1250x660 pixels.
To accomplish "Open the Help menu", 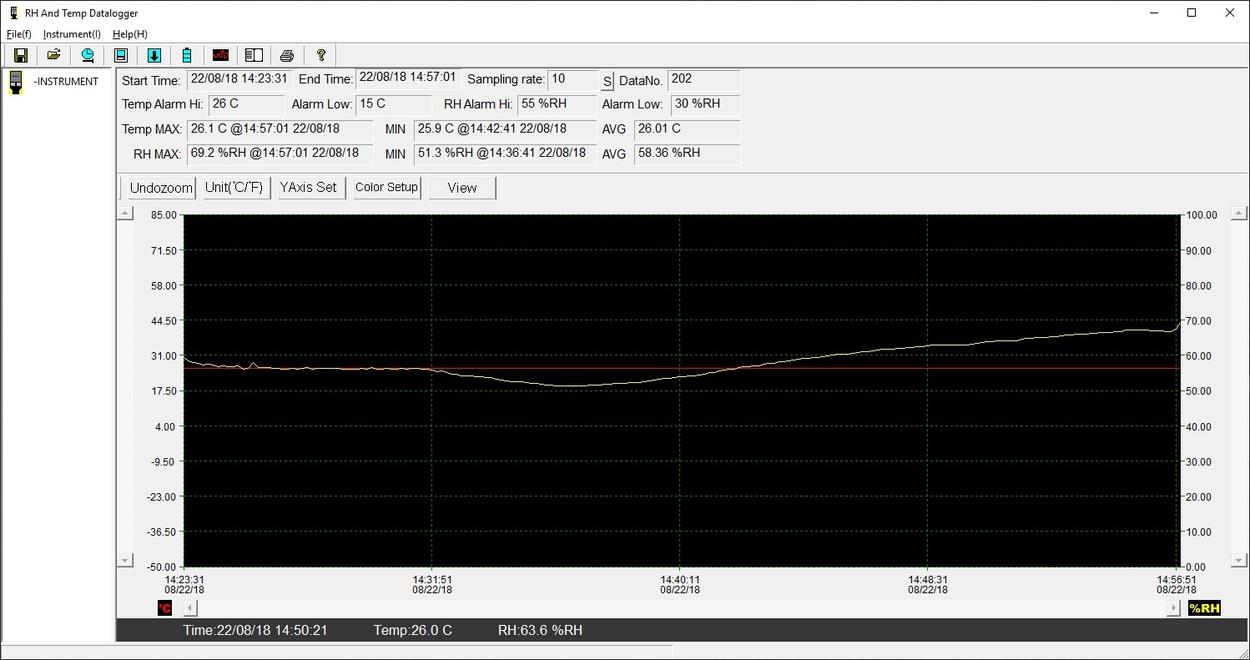I will click(129, 34).
